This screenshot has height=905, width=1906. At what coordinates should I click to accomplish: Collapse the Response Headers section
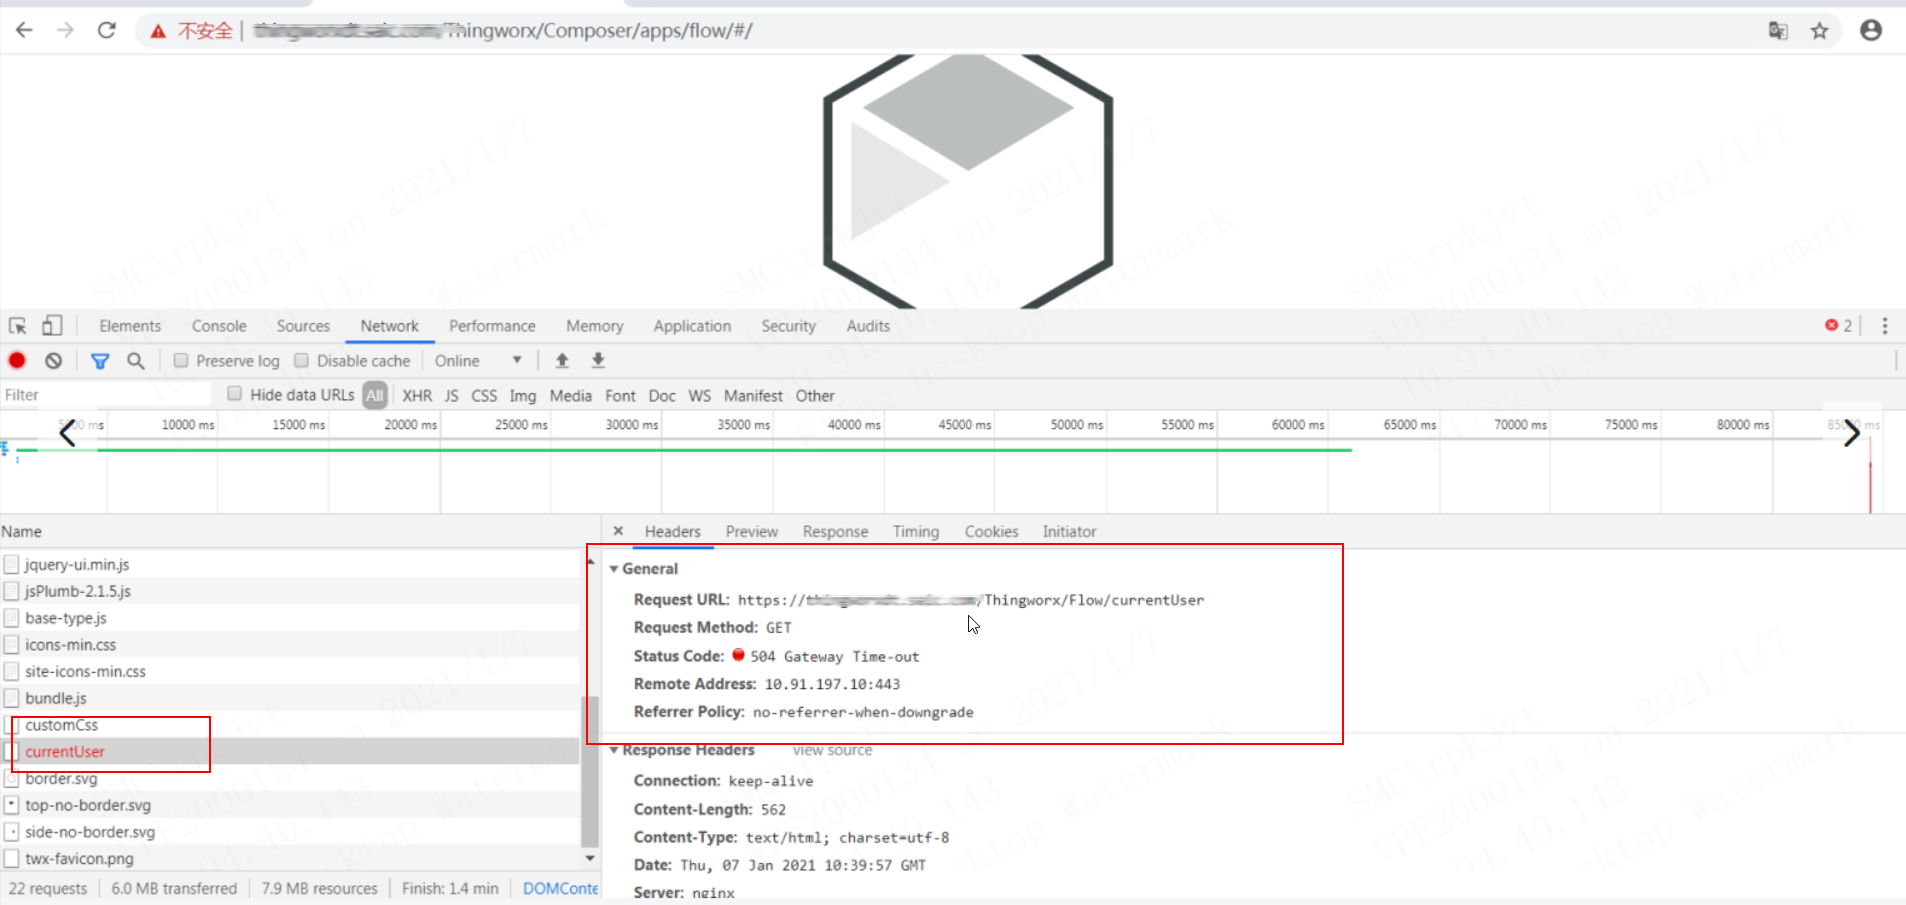click(x=614, y=750)
